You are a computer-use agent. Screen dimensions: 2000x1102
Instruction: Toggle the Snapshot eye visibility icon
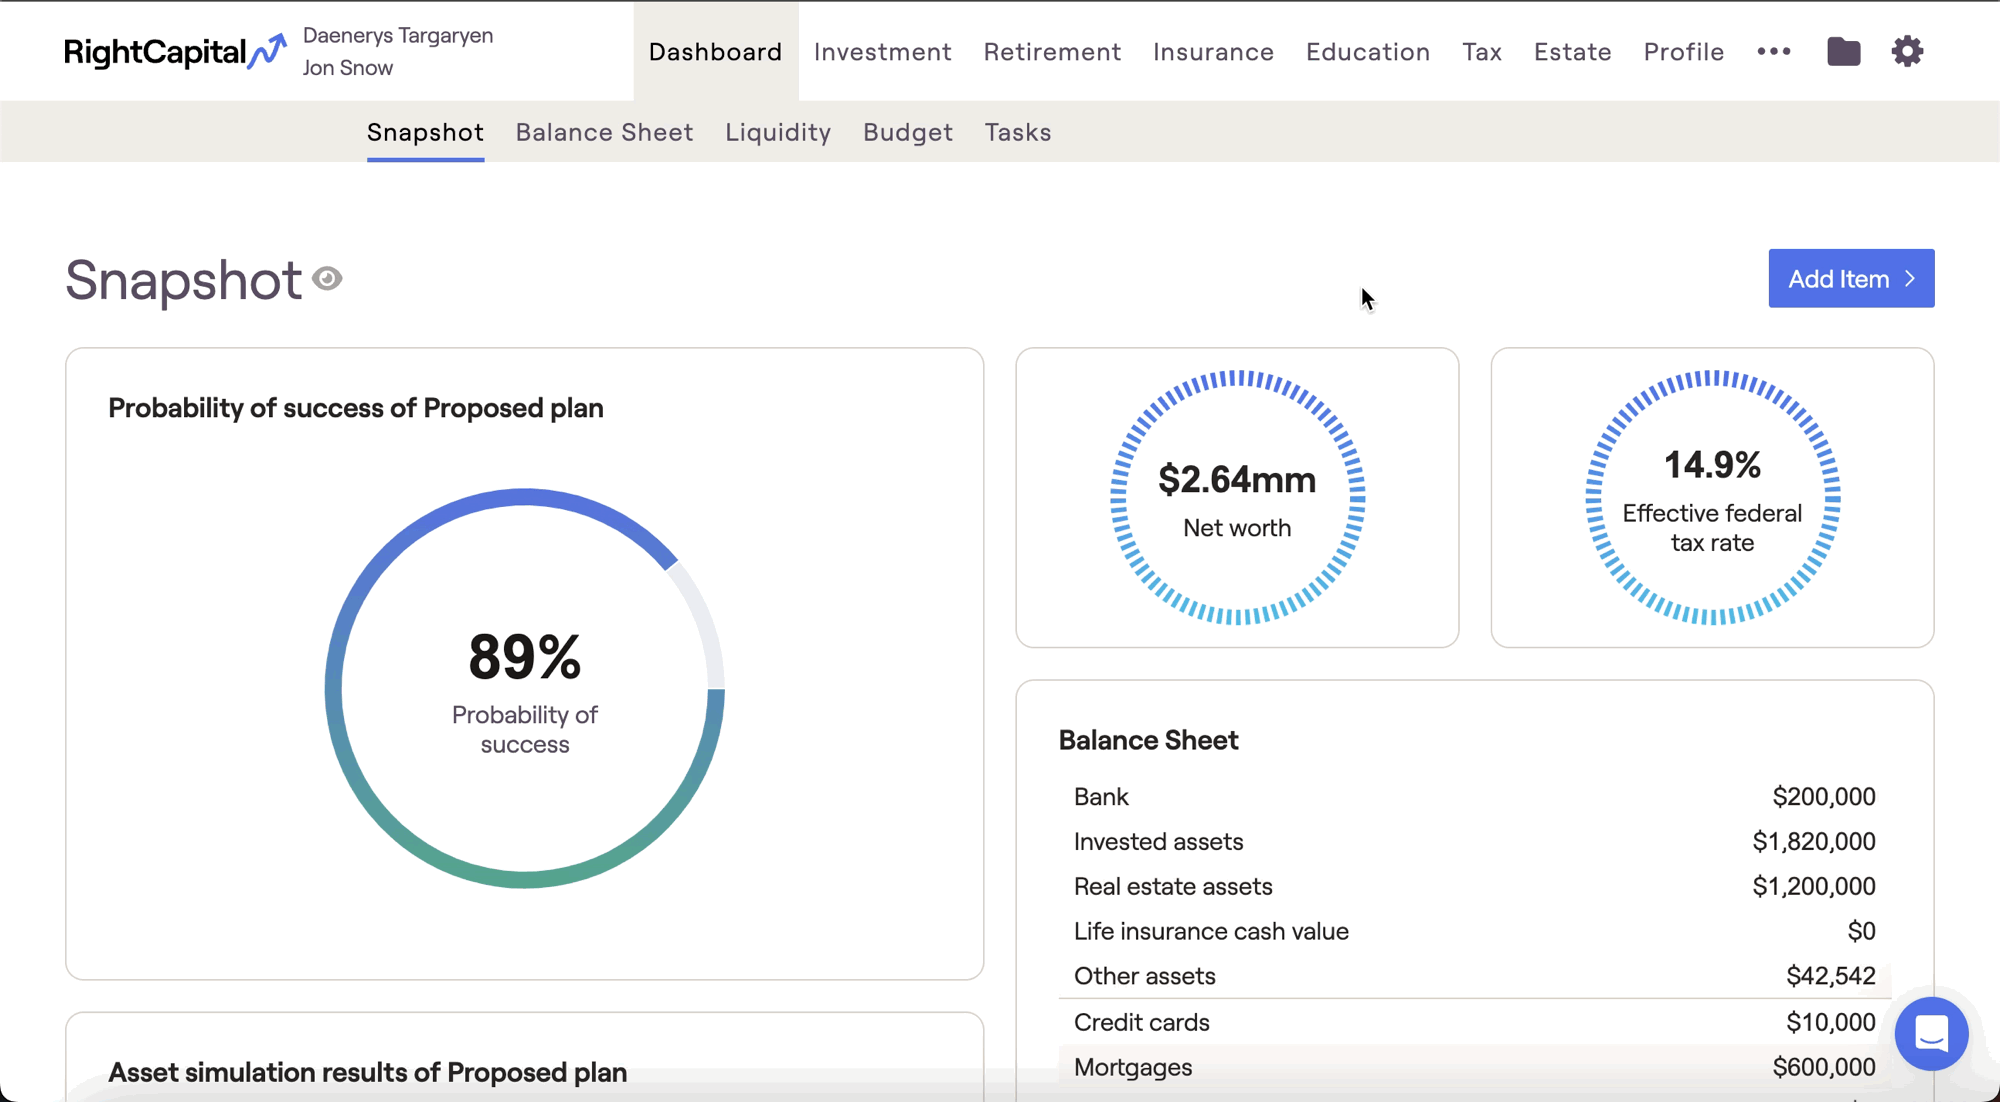tap(327, 278)
